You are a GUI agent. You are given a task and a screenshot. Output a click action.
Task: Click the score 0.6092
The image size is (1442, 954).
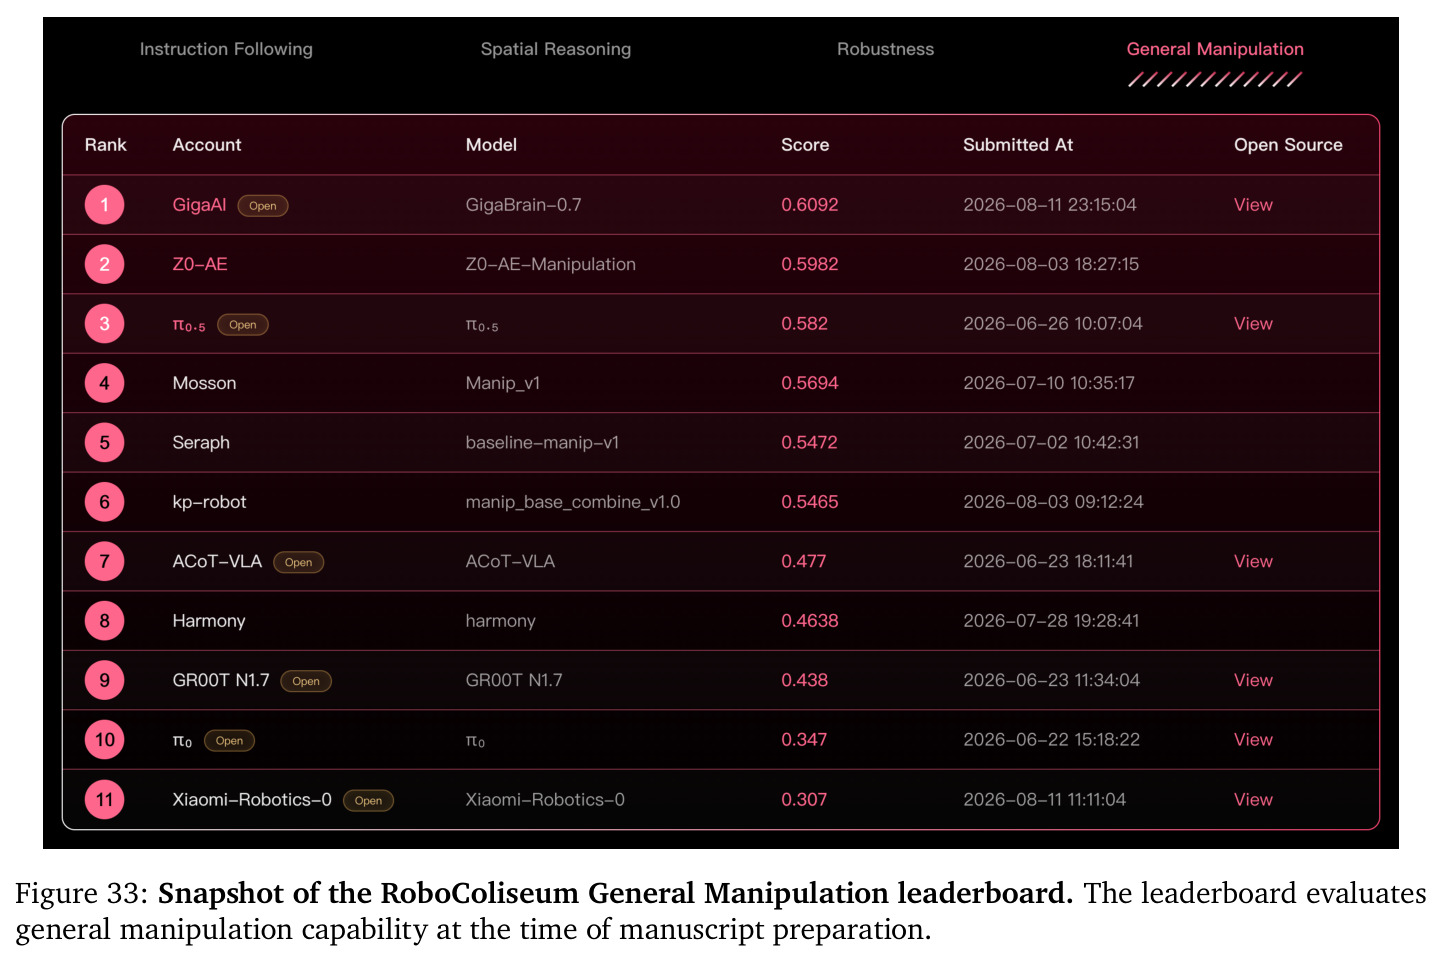810,205
